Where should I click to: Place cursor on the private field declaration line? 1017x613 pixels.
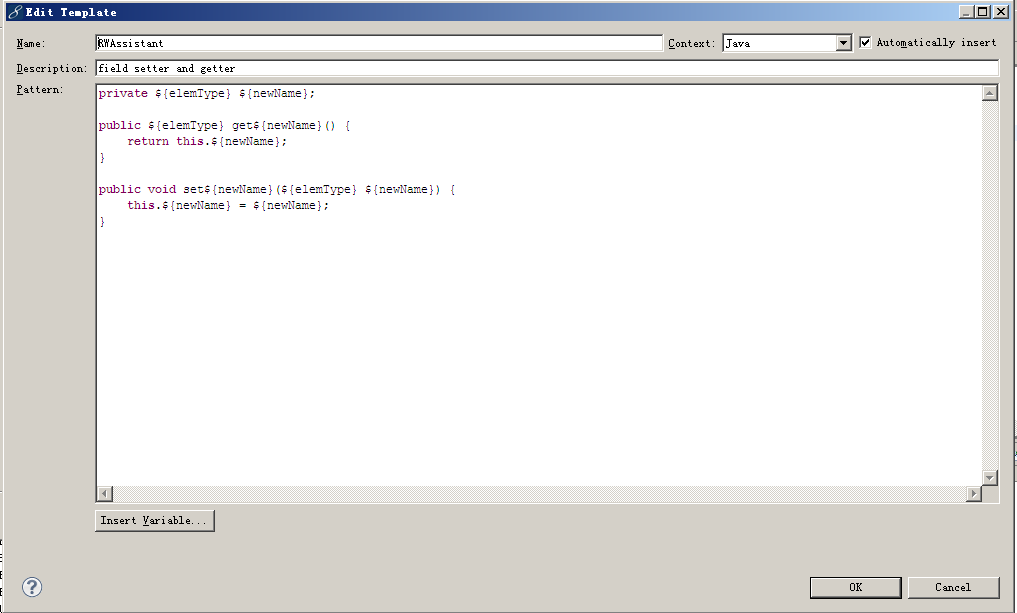207,93
